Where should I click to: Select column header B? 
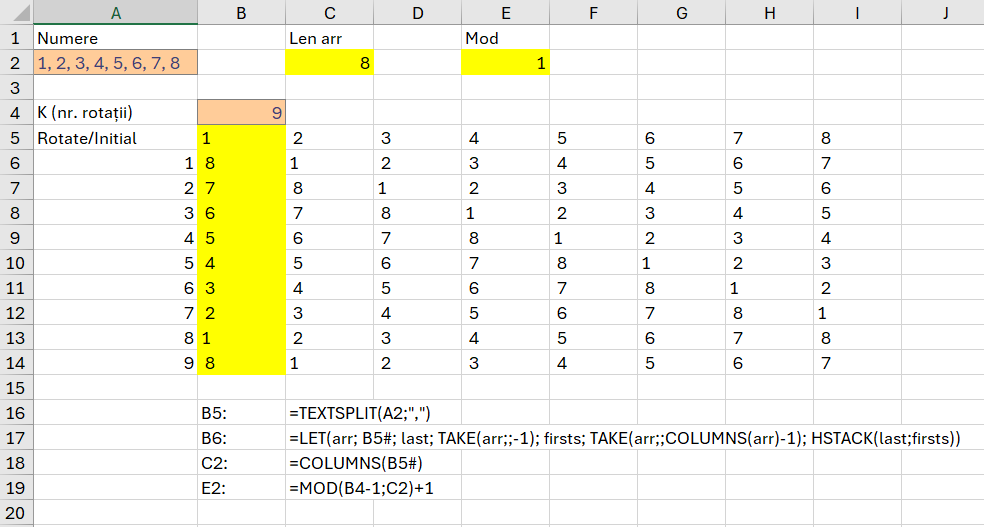241,12
